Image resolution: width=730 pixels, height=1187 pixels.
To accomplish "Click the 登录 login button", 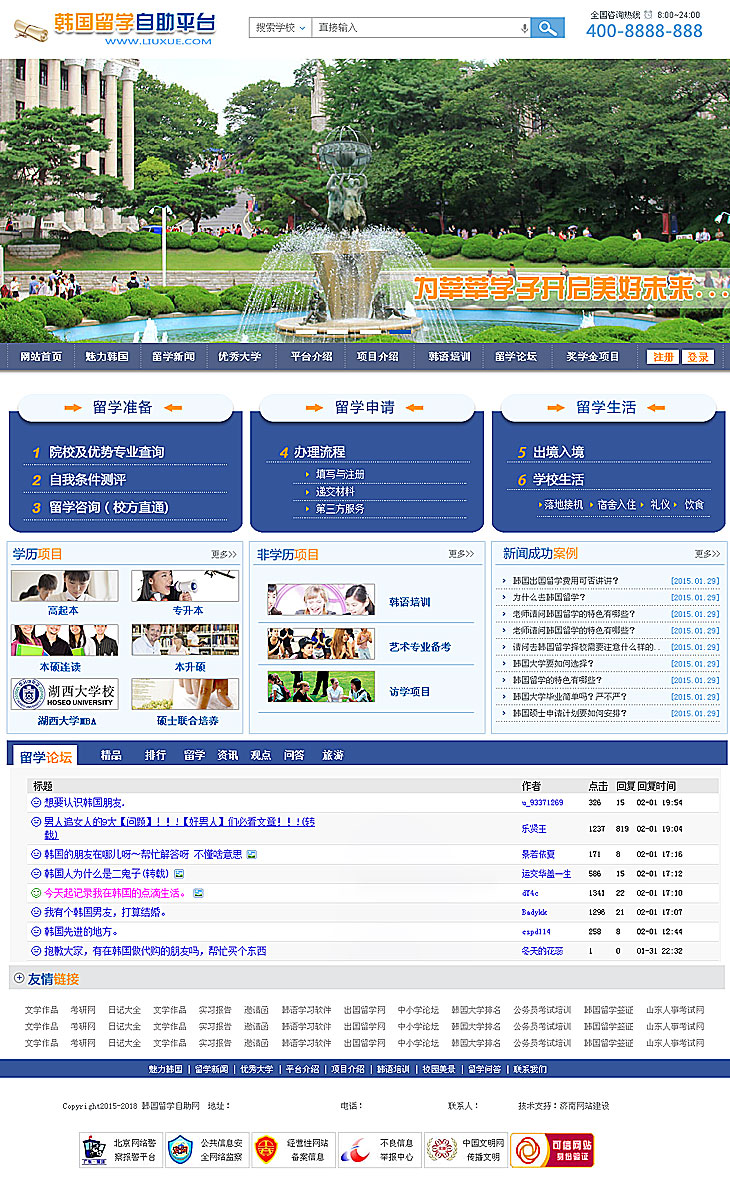I will 697,357.
